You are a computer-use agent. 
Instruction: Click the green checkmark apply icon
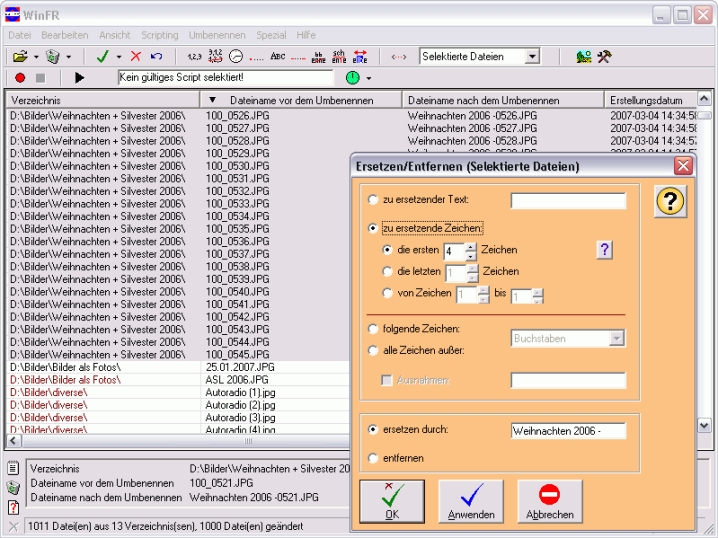pyautogui.click(x=102, y=57)
